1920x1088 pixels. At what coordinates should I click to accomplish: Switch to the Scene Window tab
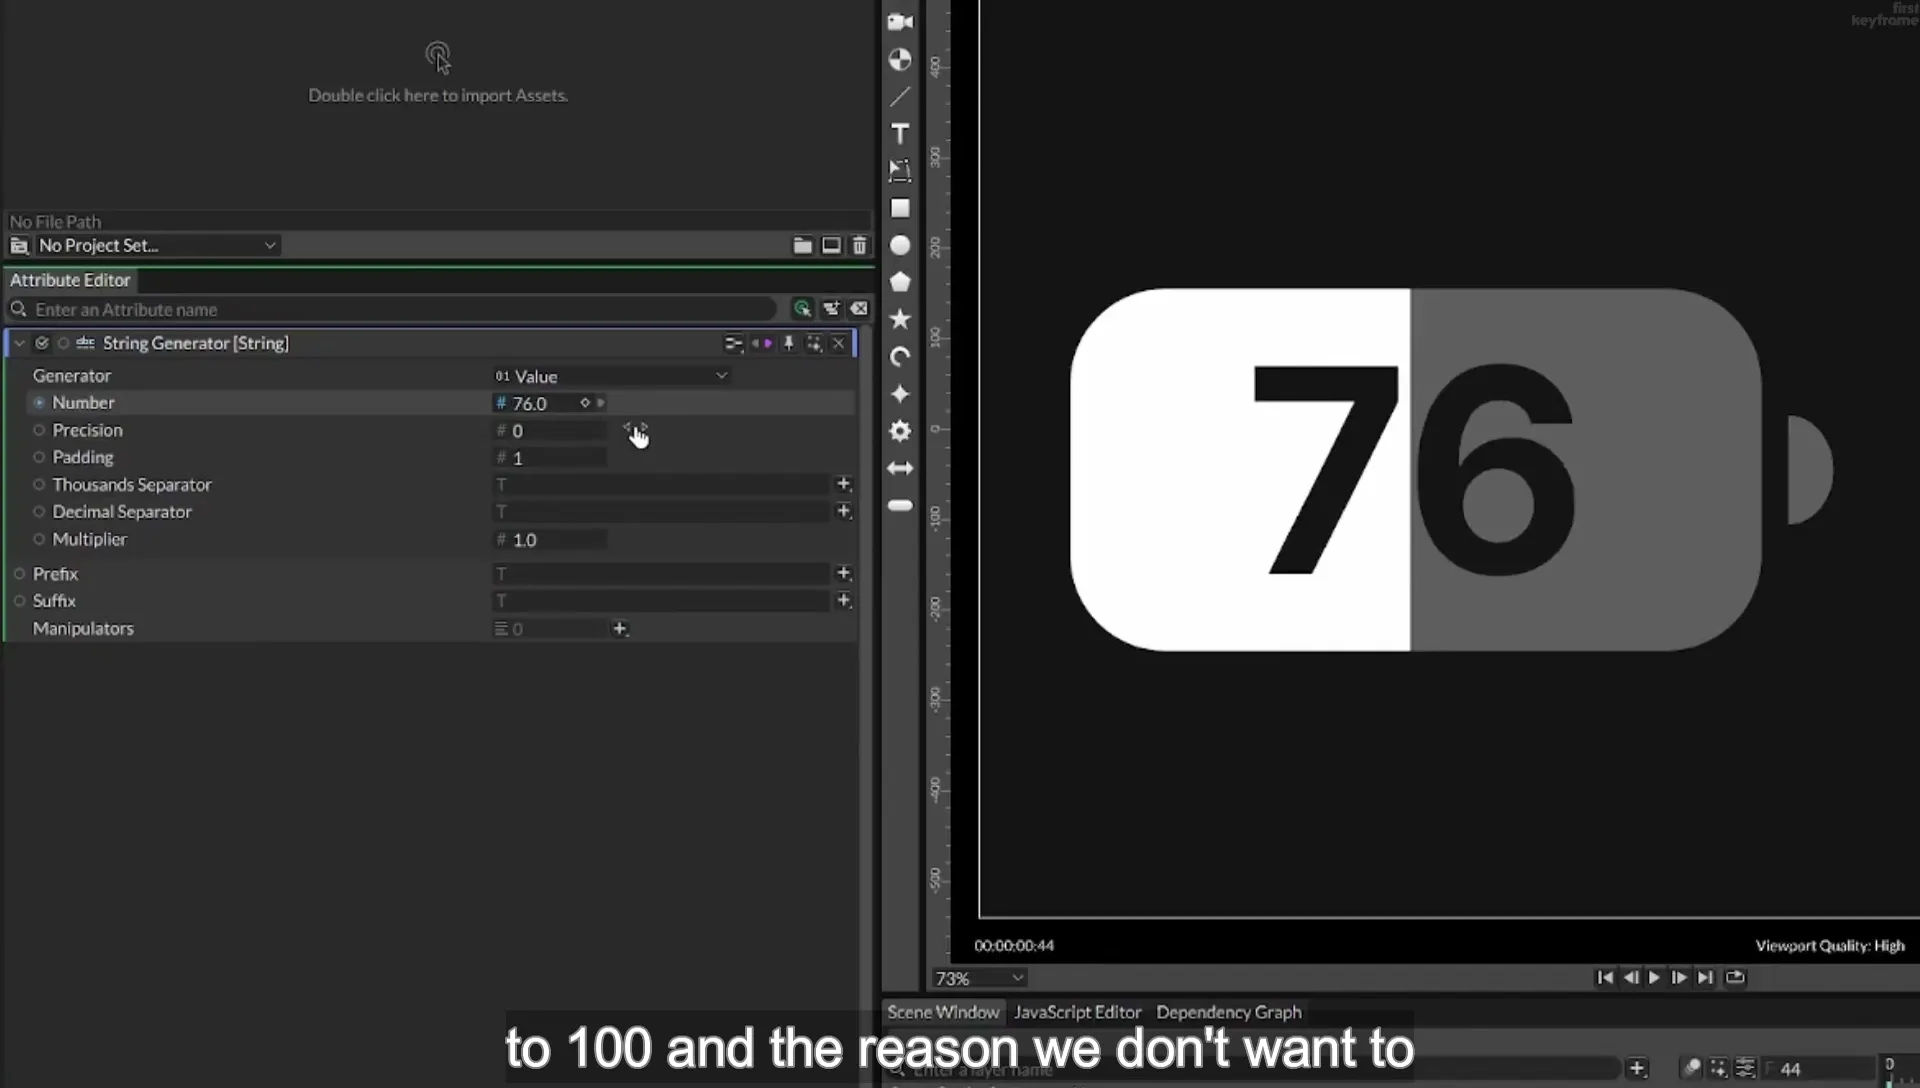(x=943, y=1012)
